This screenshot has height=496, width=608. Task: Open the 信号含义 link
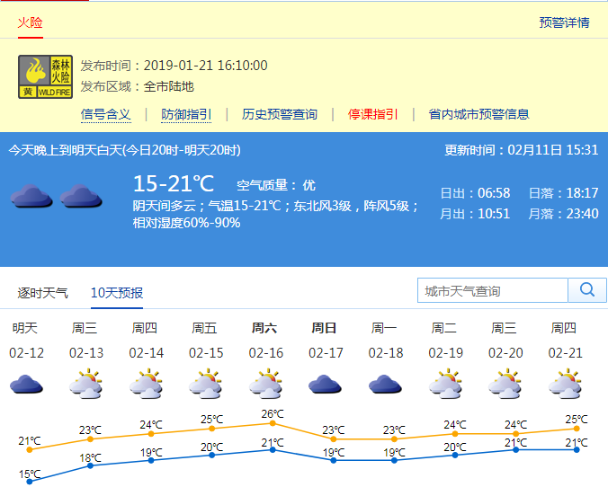(105, 114)
